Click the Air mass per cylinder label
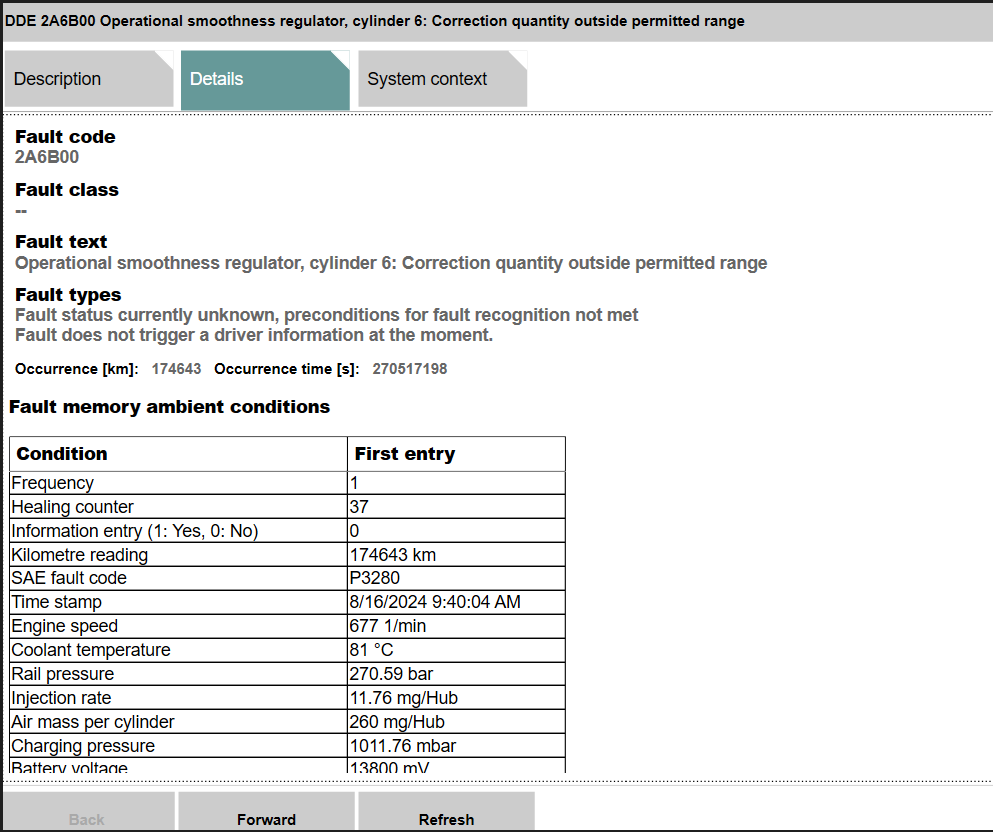The image size is (993, 832). [92, 722]
